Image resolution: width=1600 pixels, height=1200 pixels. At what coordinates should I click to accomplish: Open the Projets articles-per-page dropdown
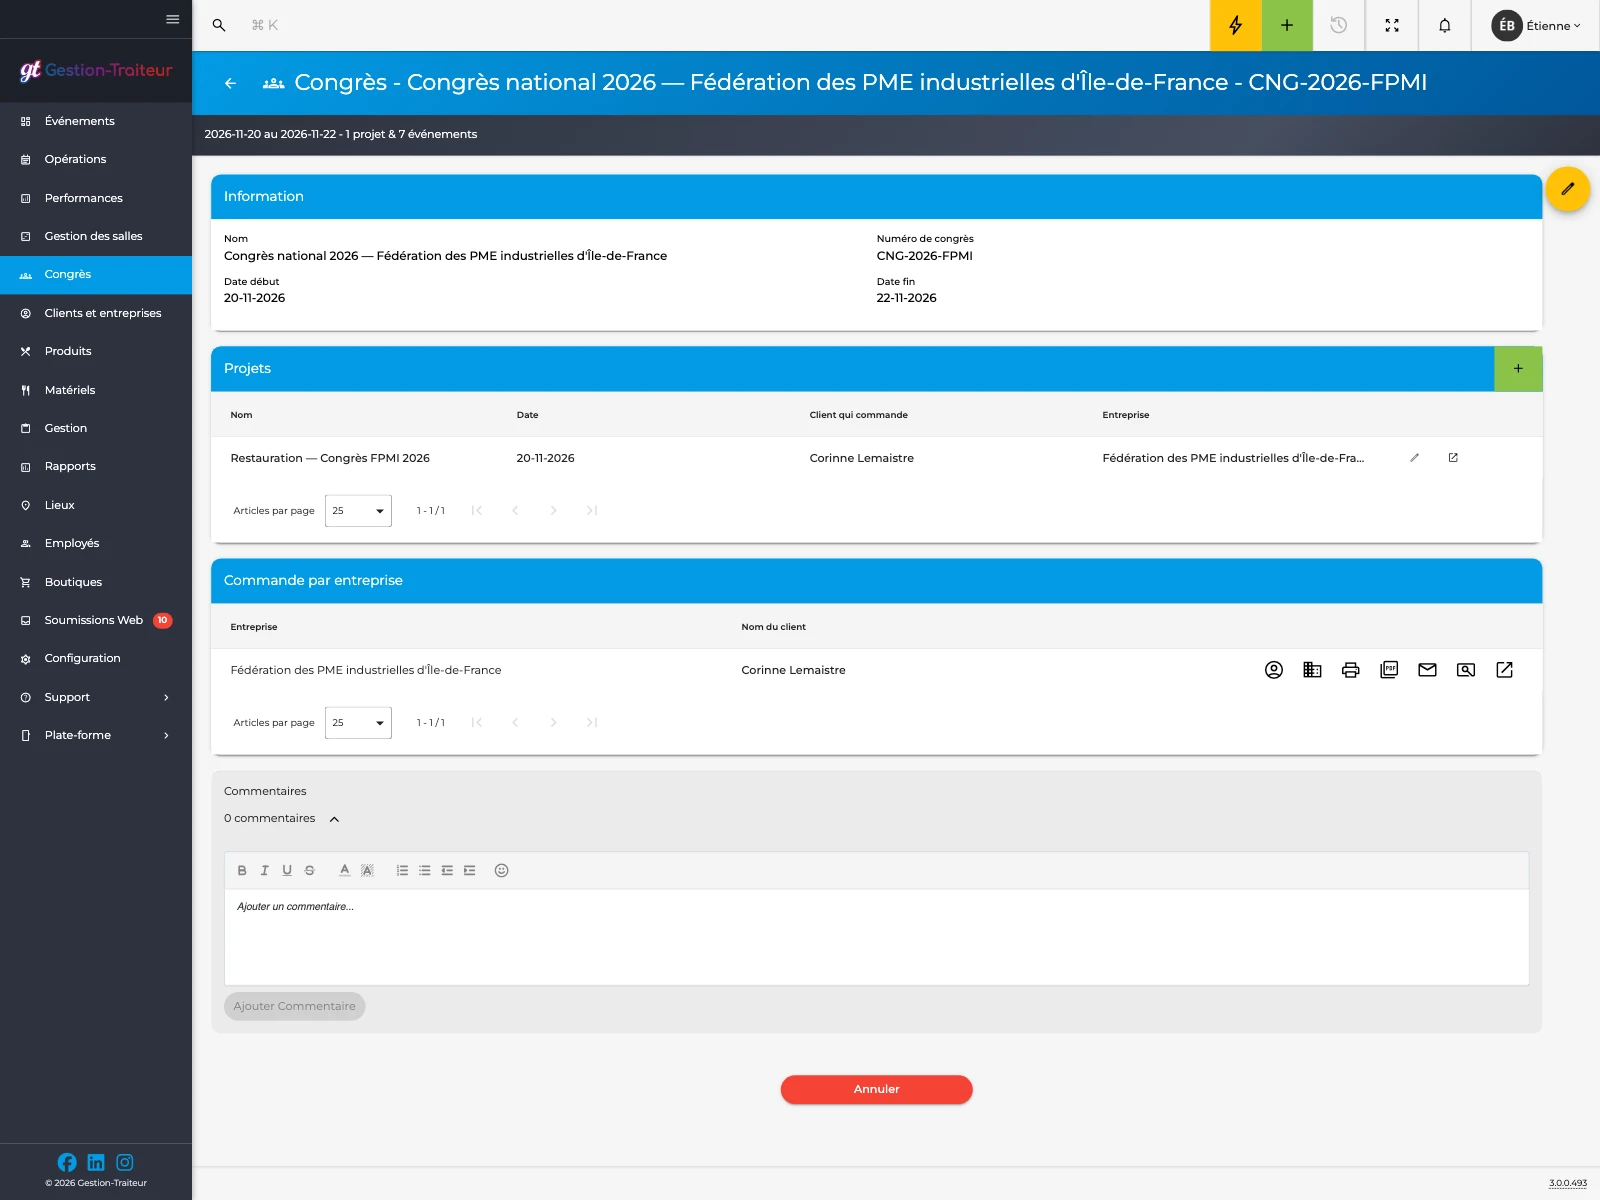pos(358,511)
